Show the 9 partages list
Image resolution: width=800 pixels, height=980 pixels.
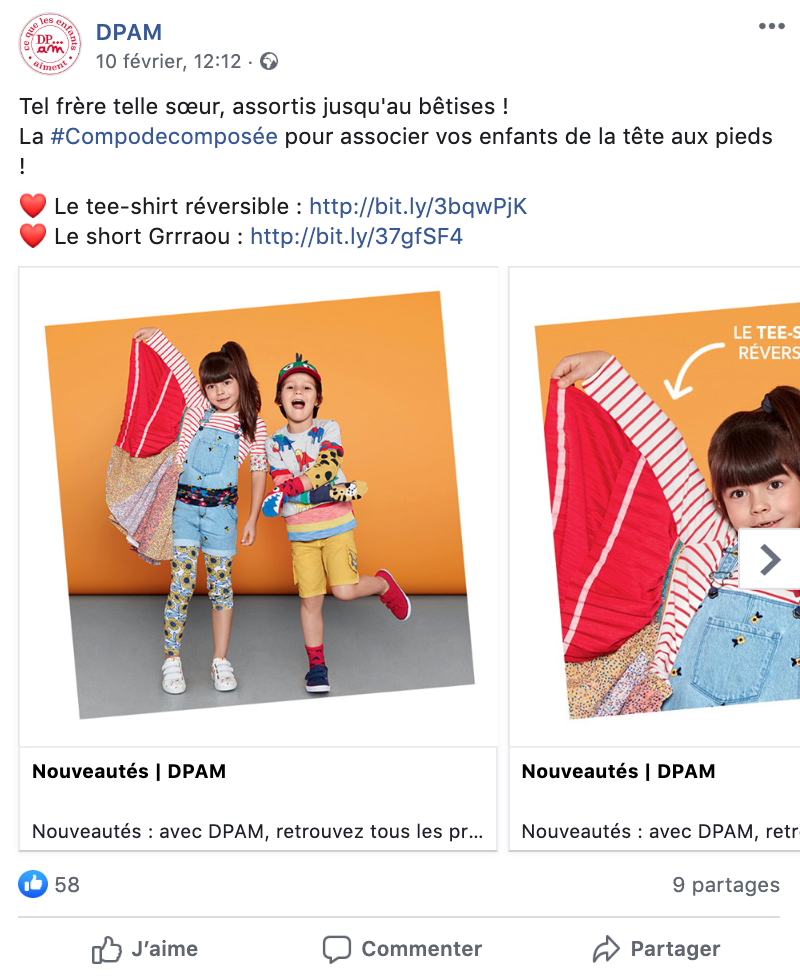click(x=726, y=885)
